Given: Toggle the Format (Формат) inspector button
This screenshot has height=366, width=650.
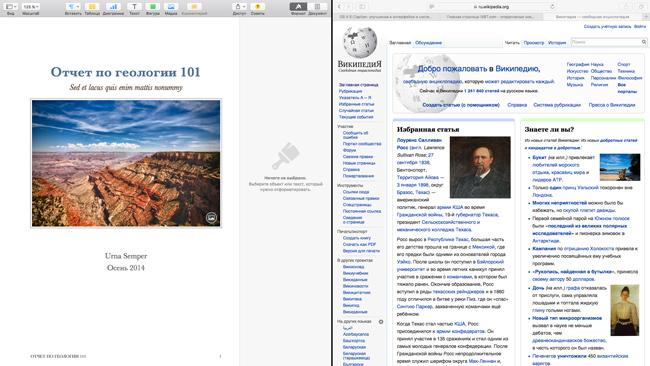Looking at the screenshot, I should click(298, 7).
